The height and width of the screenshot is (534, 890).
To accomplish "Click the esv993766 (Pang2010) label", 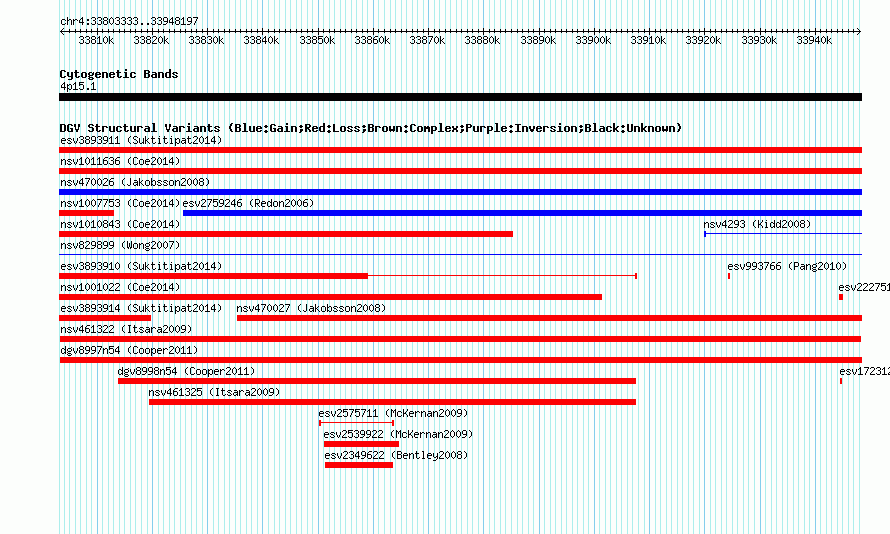I will pyautogui.click(x=787, y=266).
